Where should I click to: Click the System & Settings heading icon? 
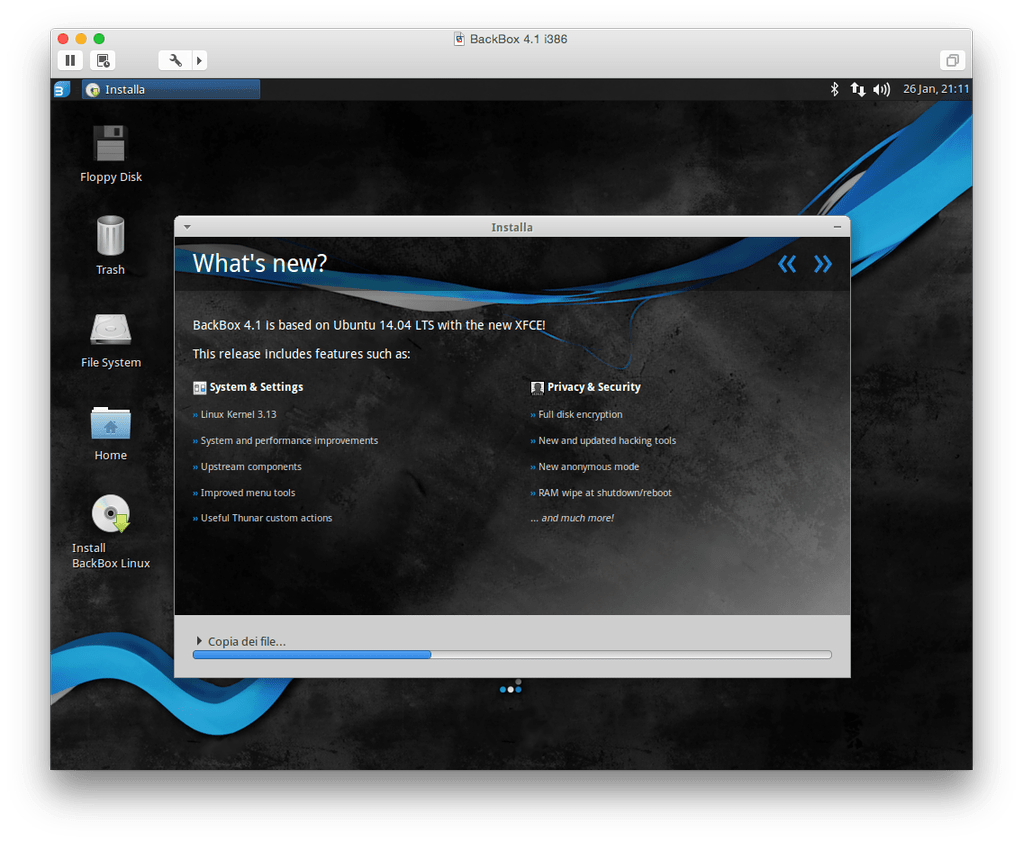(200, 387)
